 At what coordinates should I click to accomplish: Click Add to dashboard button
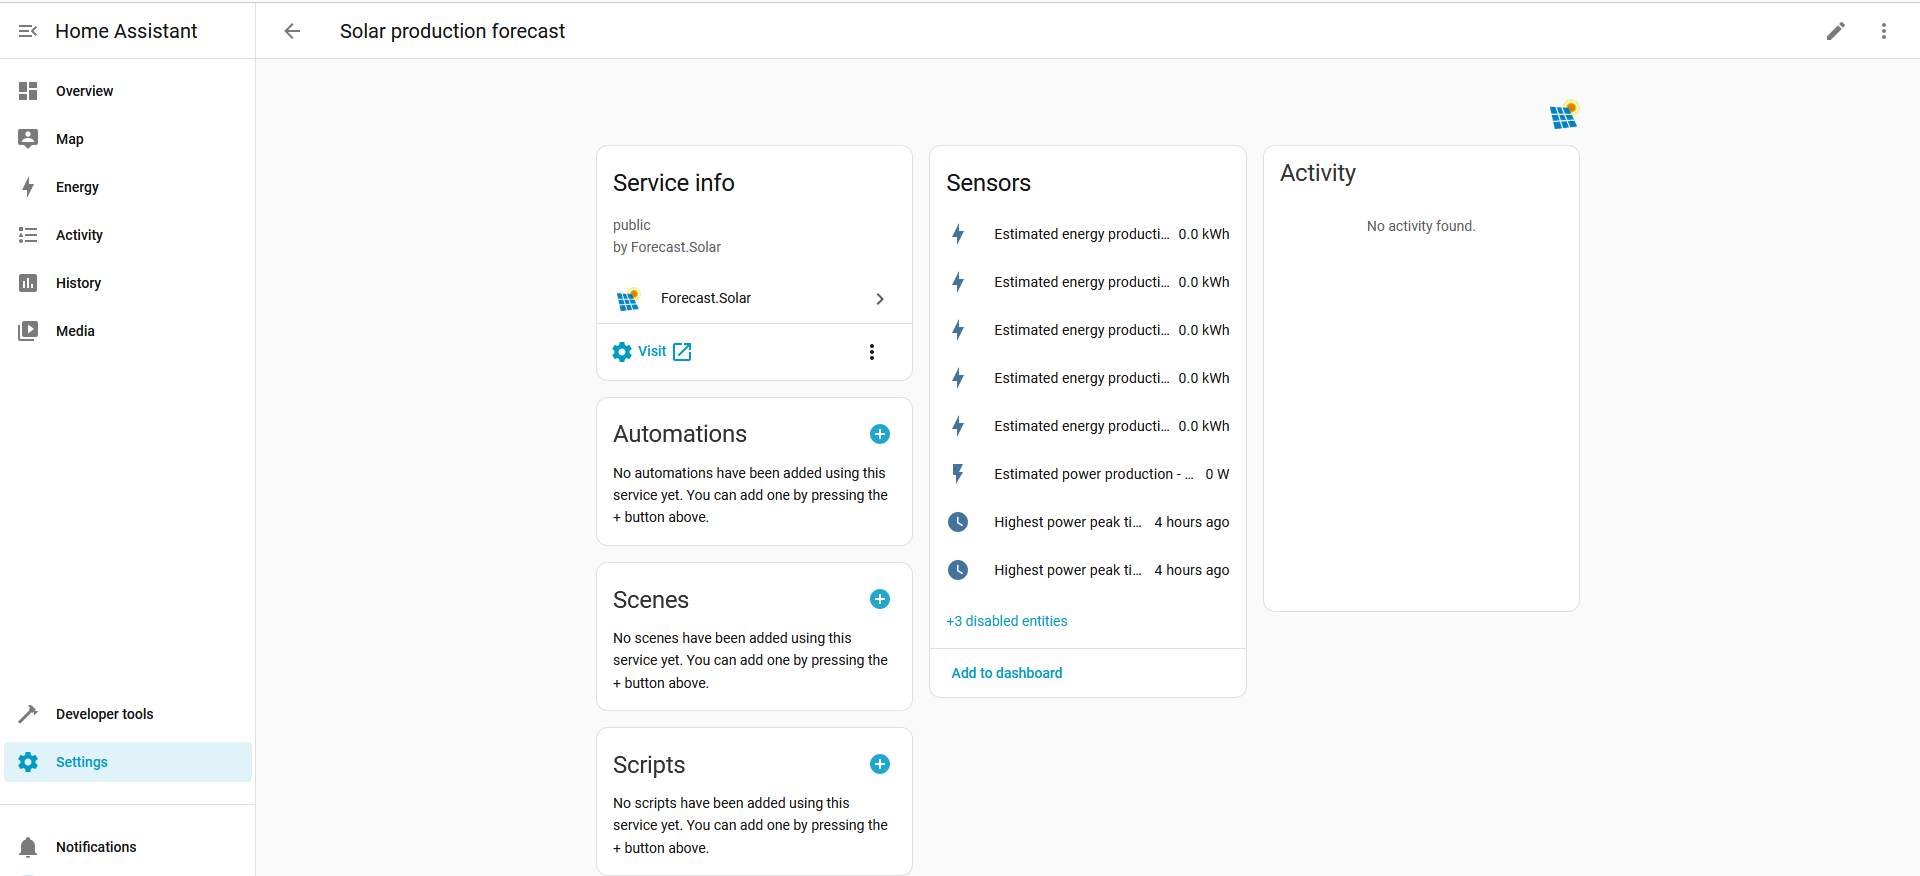point(1006,673)
